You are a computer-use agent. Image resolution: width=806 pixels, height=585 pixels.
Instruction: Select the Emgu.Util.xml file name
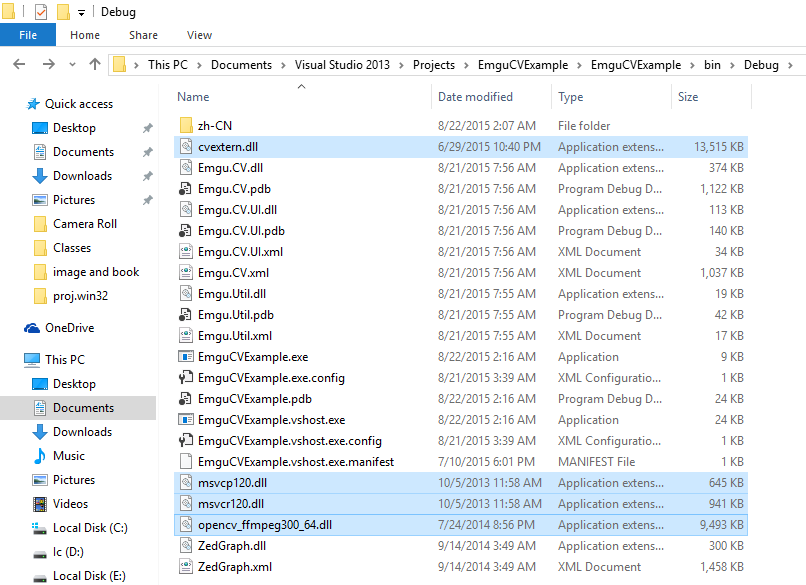pyautogui.click(x=235, y=336)
